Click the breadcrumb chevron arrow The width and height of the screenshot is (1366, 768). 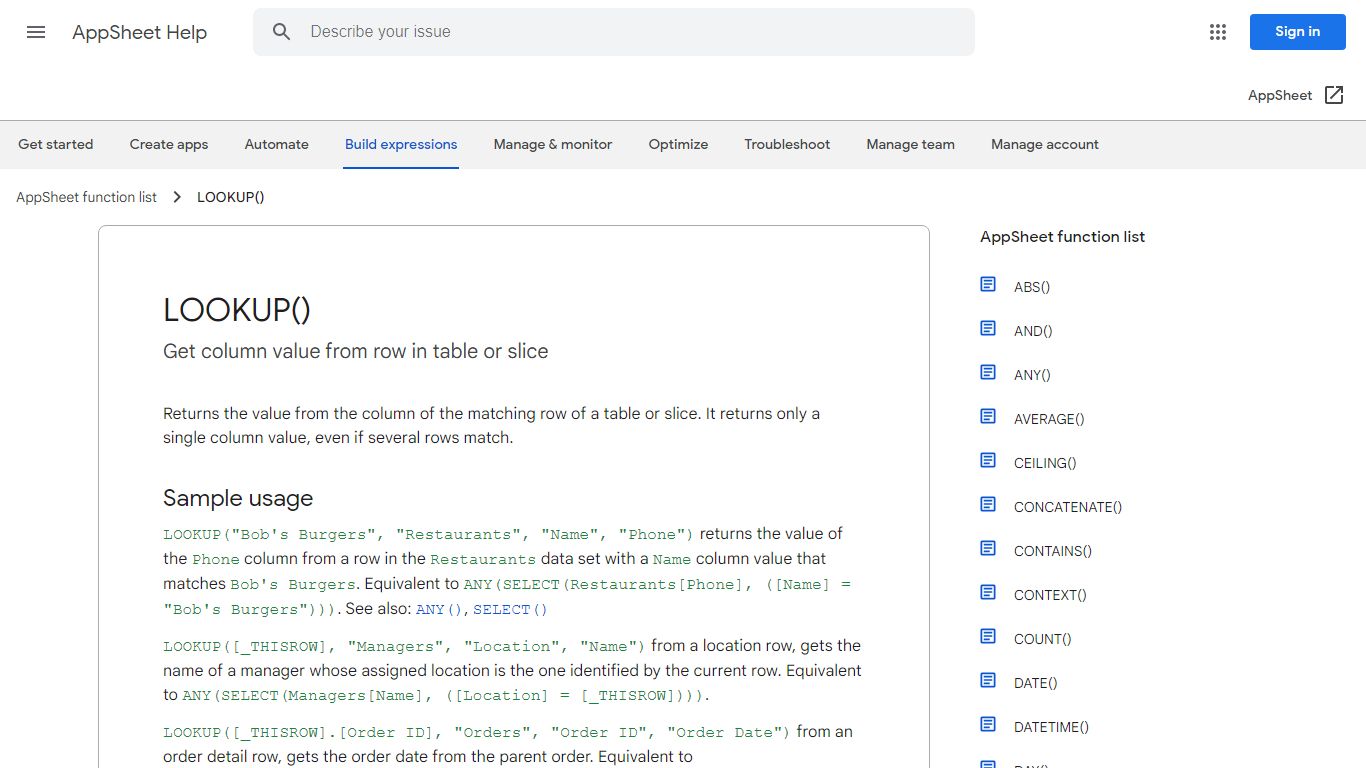[177, 197]
